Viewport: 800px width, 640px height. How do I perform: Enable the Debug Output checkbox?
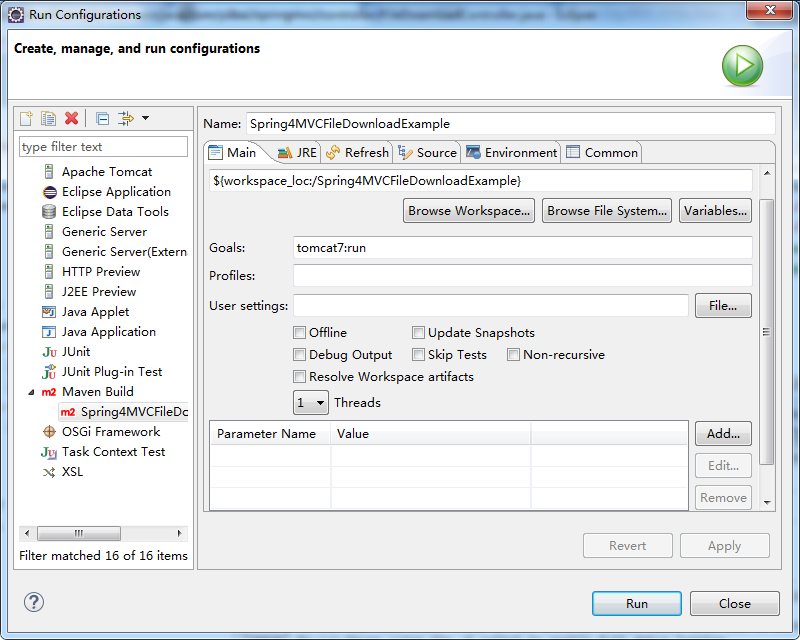299,355
